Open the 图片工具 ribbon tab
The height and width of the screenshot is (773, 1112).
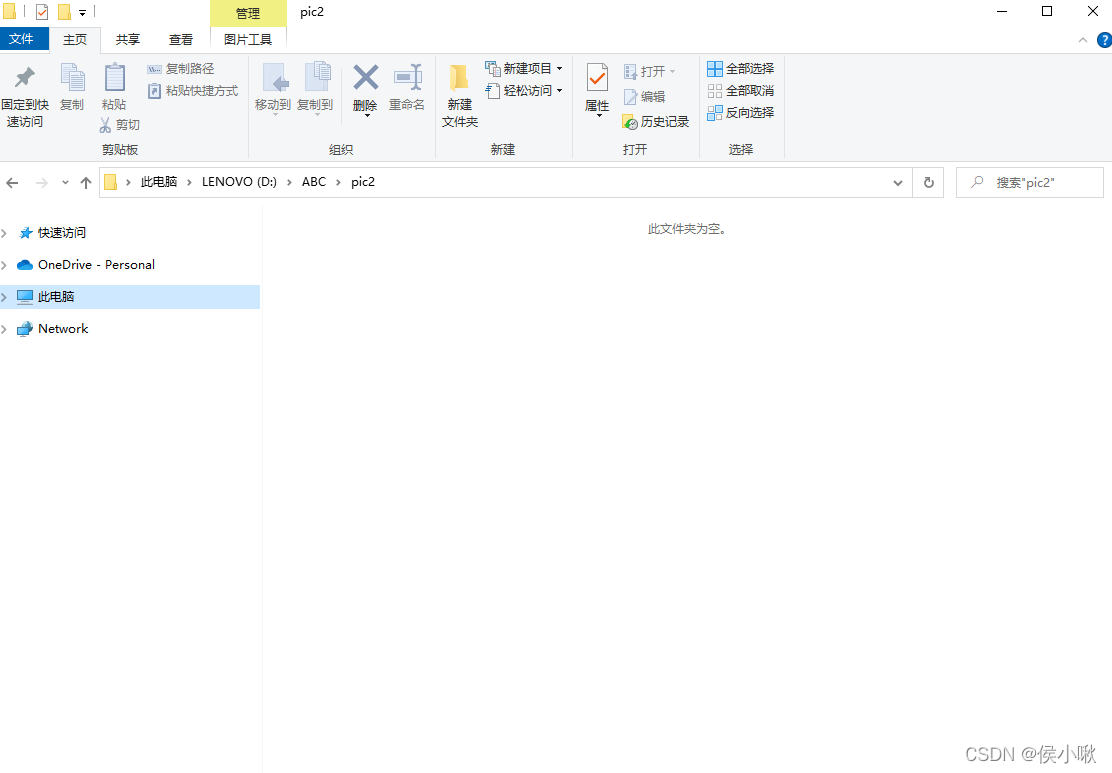[x=247, y=39]
